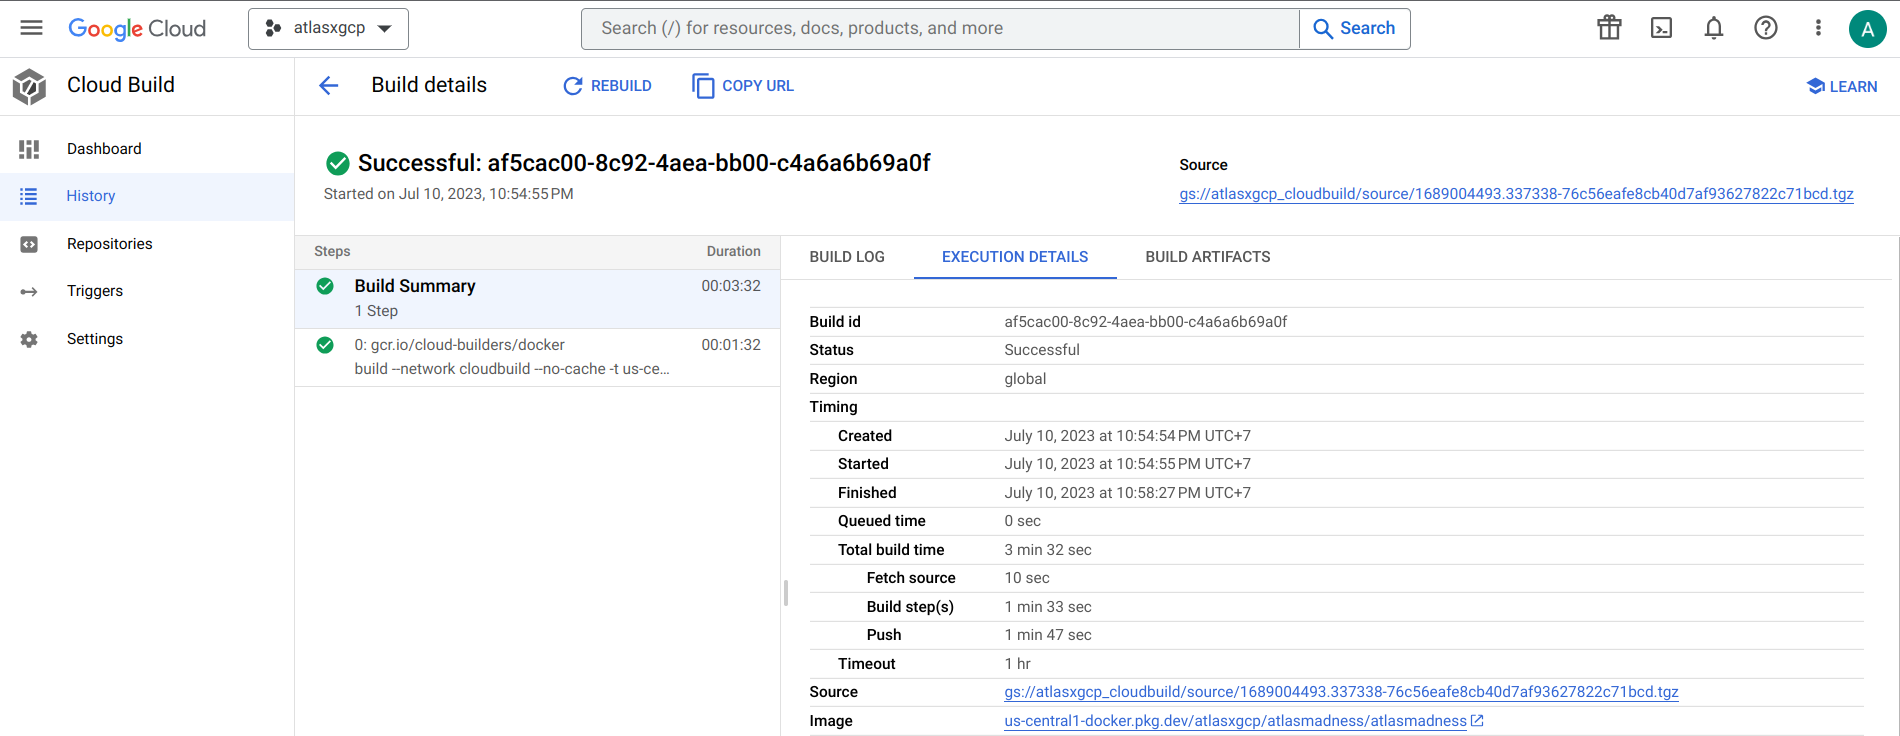1900x736 pixels.
Task: Open the gift free trial icon
Action: [1609, 28]
